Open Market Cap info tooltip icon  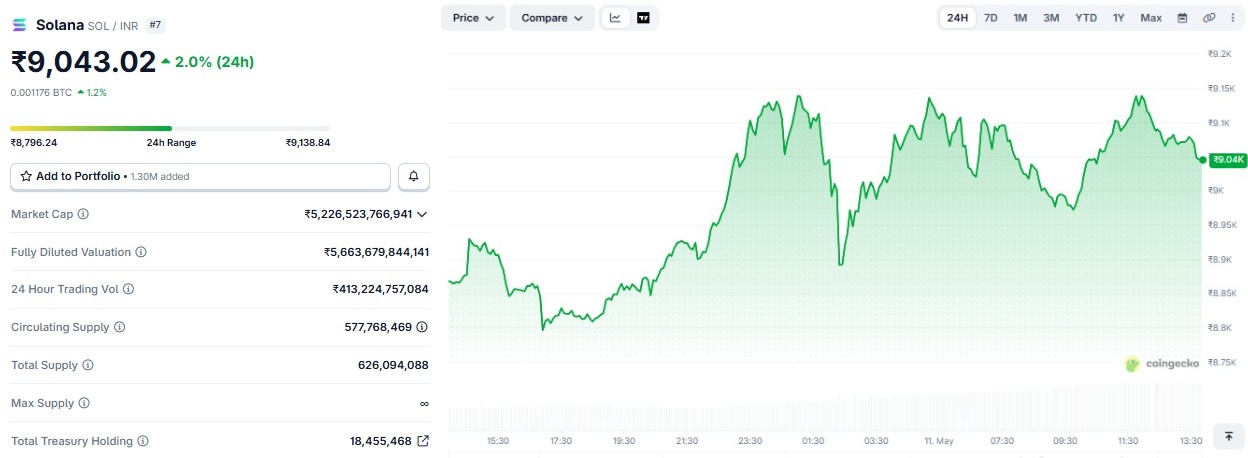coord(83,214)
